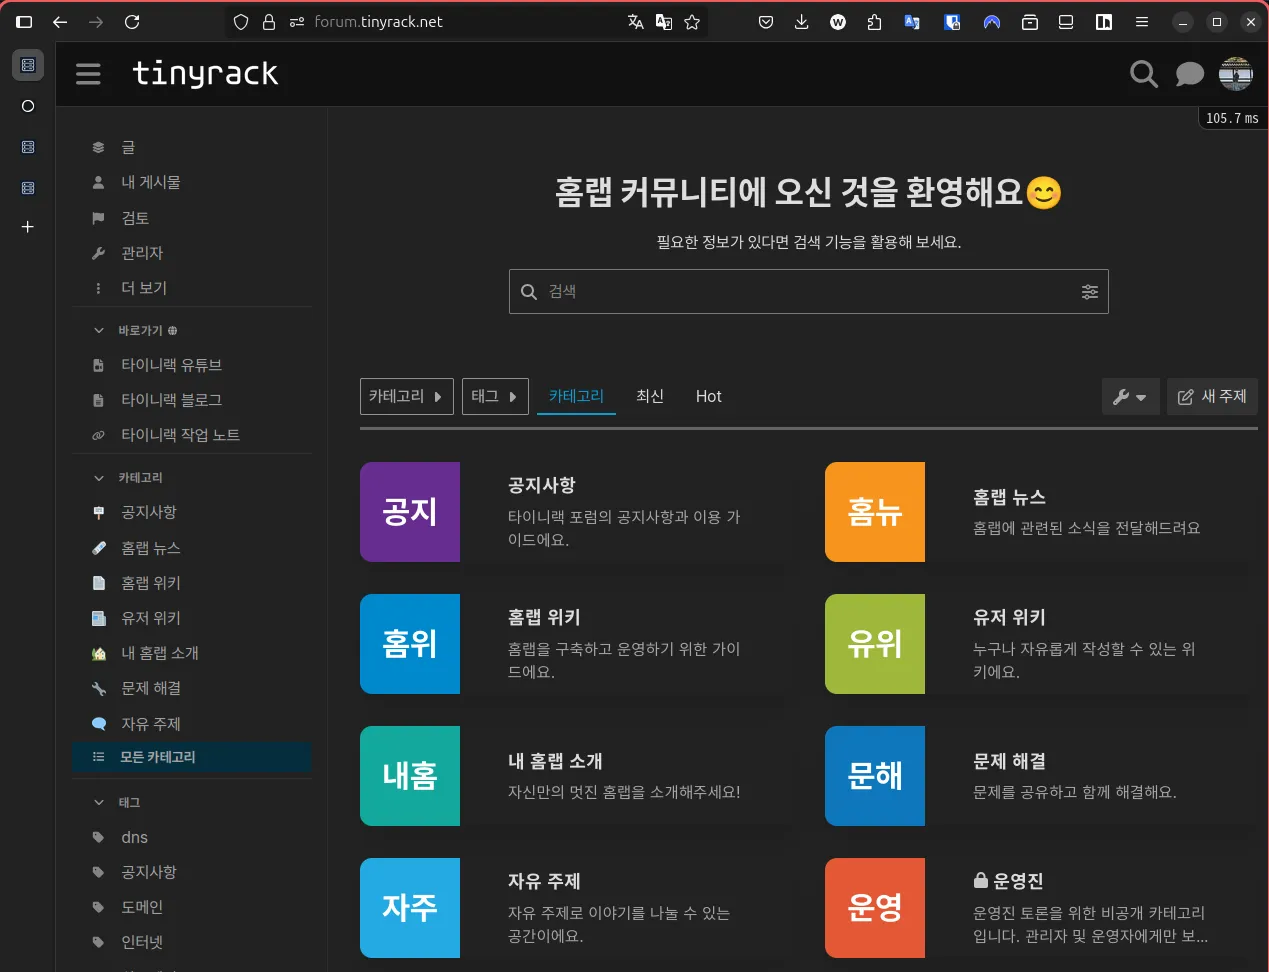This screenshot has width=1269, height=972.
Task: Open advanced search filter options icon
Action: 1089,292
